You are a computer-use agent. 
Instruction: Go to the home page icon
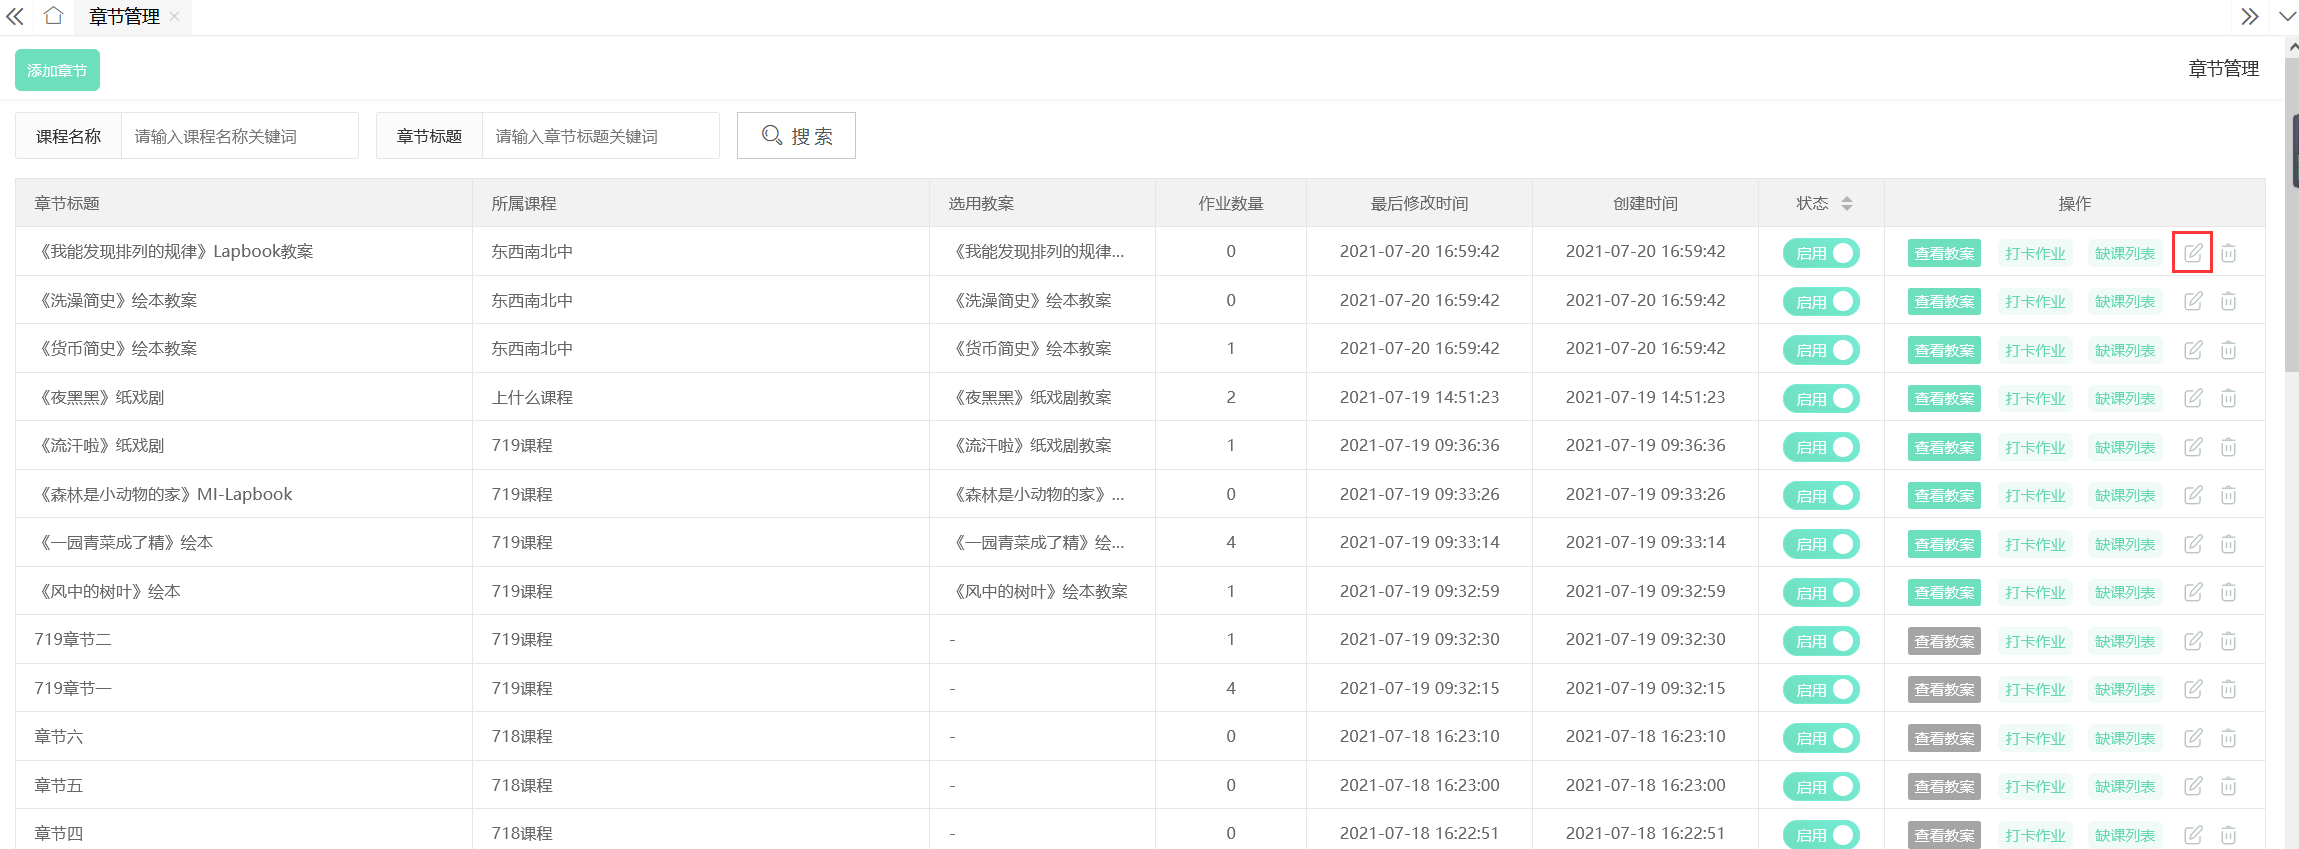pos(54,16)
